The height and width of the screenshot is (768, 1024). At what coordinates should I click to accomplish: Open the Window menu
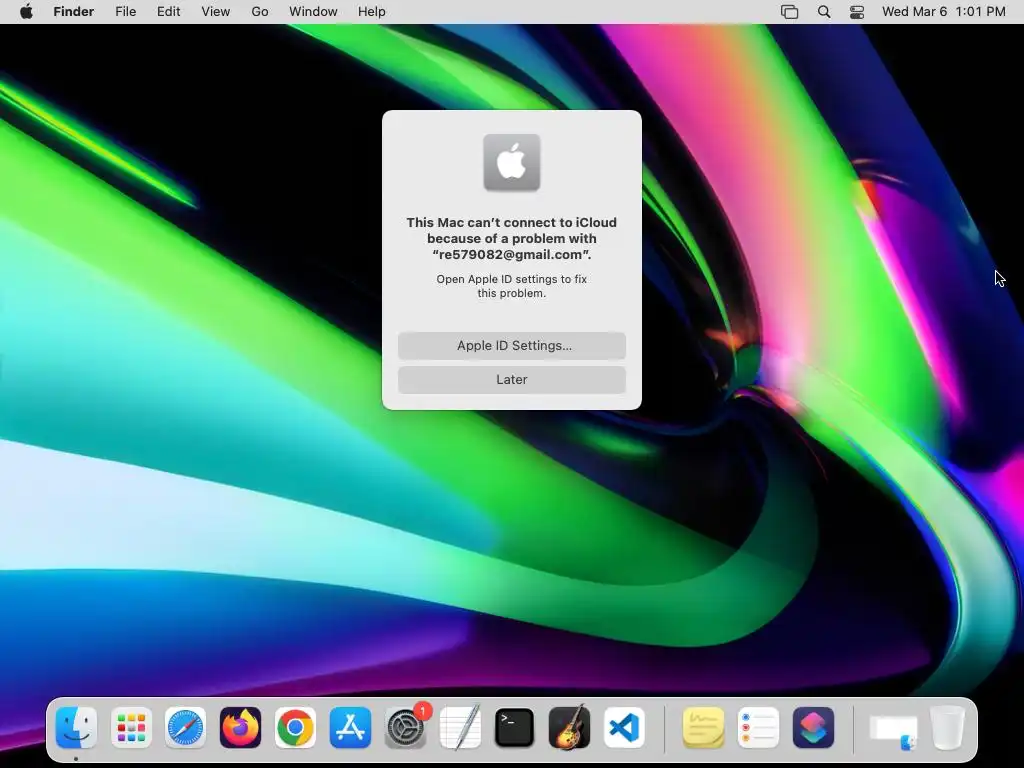313,12
